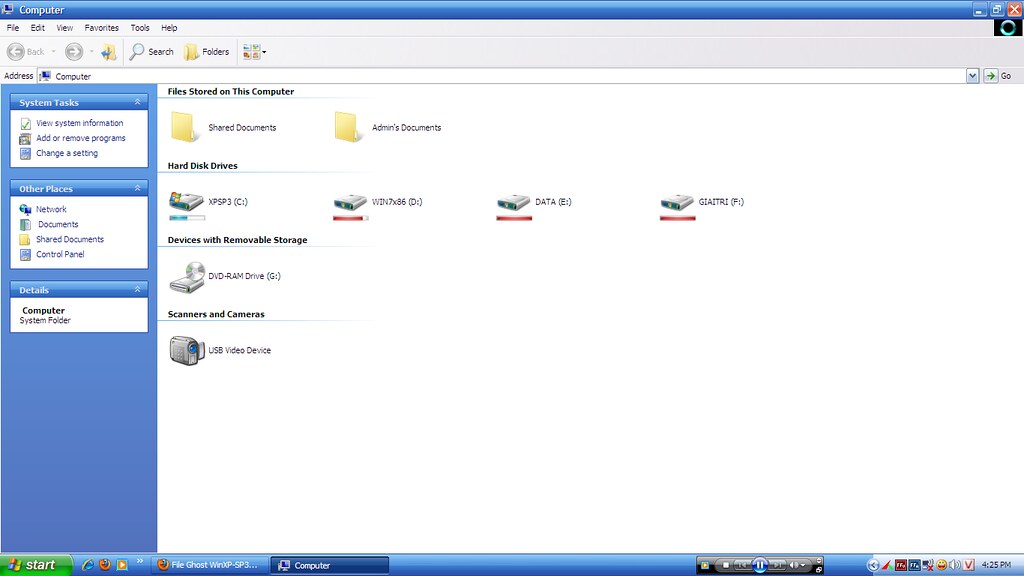
Task: Open the Back history dropdown arrow
Action: click(54, 52)
